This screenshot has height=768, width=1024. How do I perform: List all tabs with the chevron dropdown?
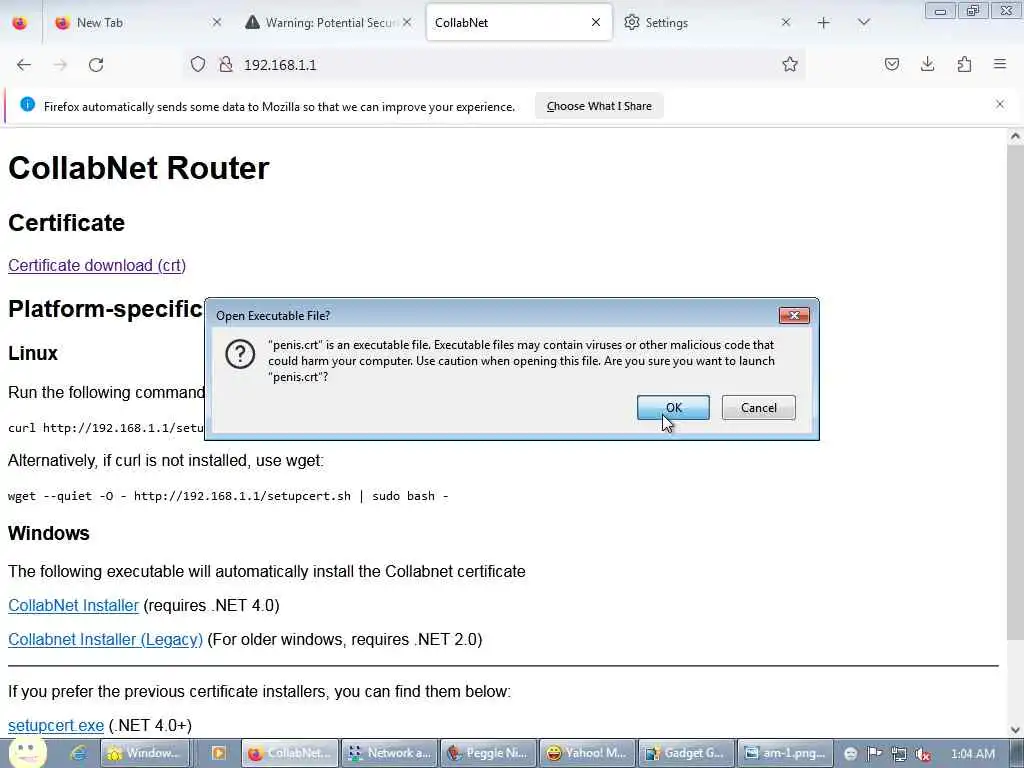(x=863, y=23)
